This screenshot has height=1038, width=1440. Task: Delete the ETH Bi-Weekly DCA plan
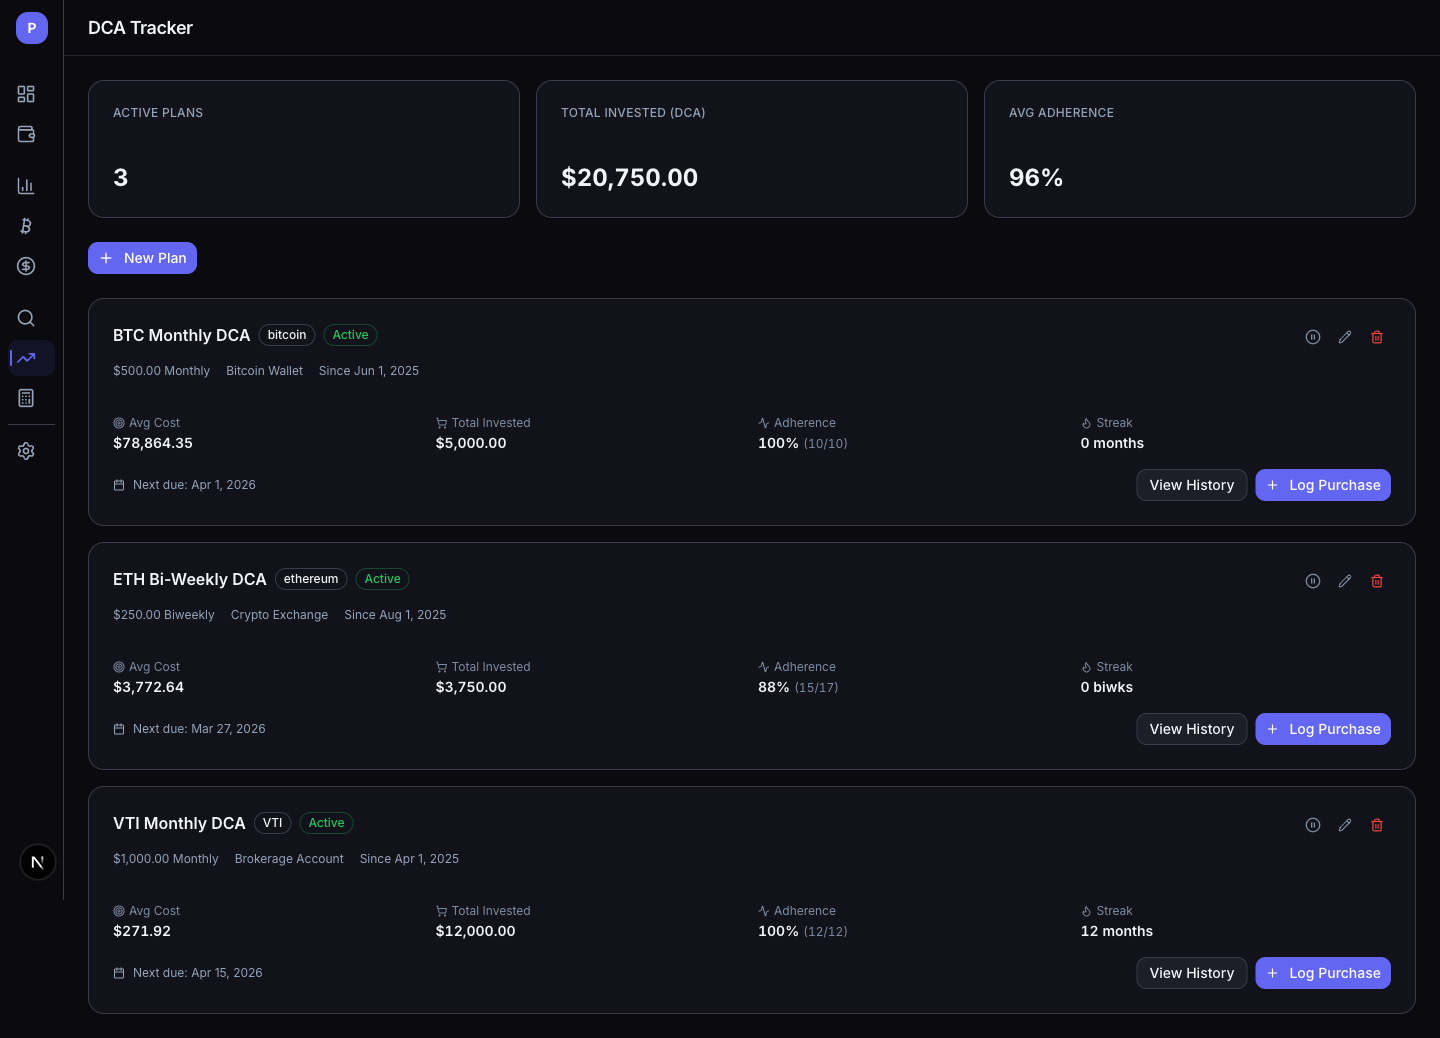point(1377,581)
